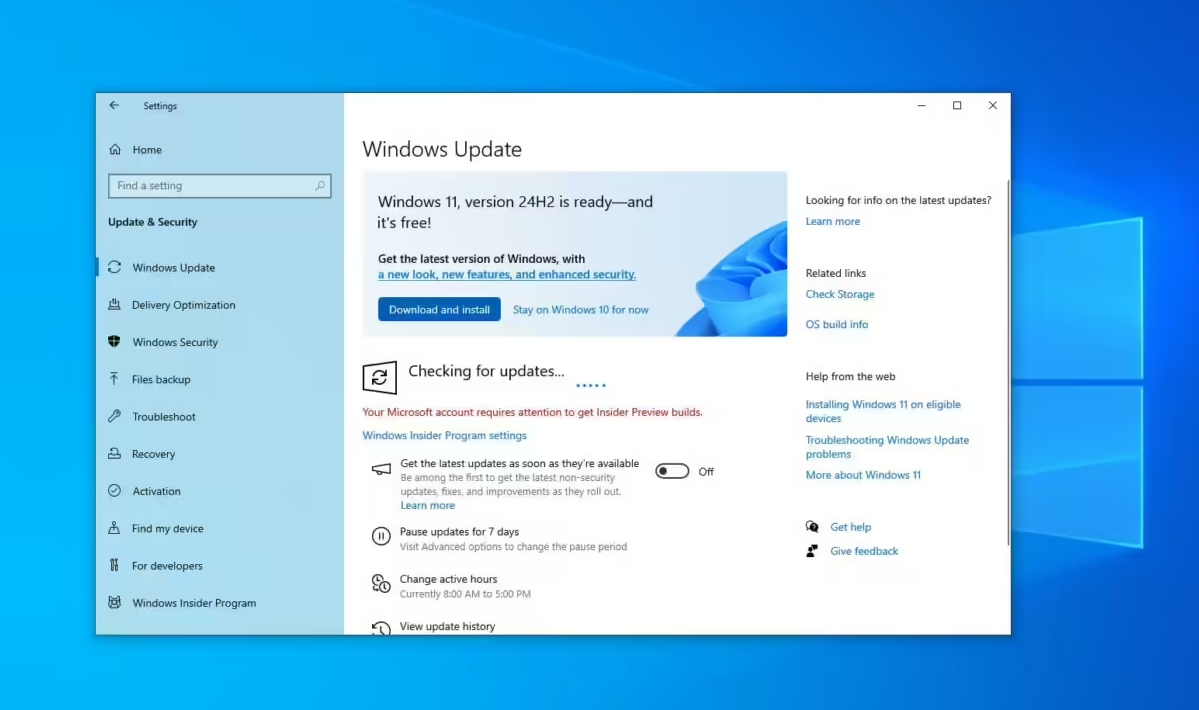Click the Microsoft account requires attention message
The width and height of the screenshot is (1199, 710).
click(x=532, y=412)
